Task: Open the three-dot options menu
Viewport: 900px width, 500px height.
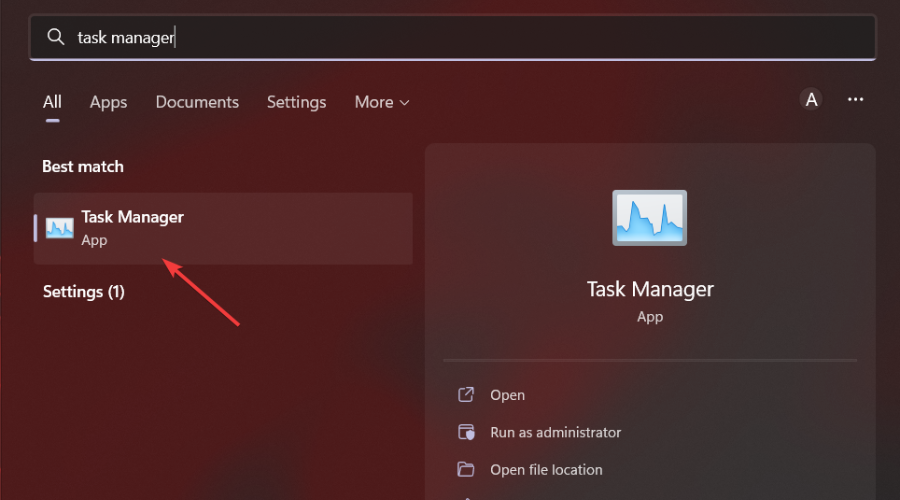Action: (855, 99)
